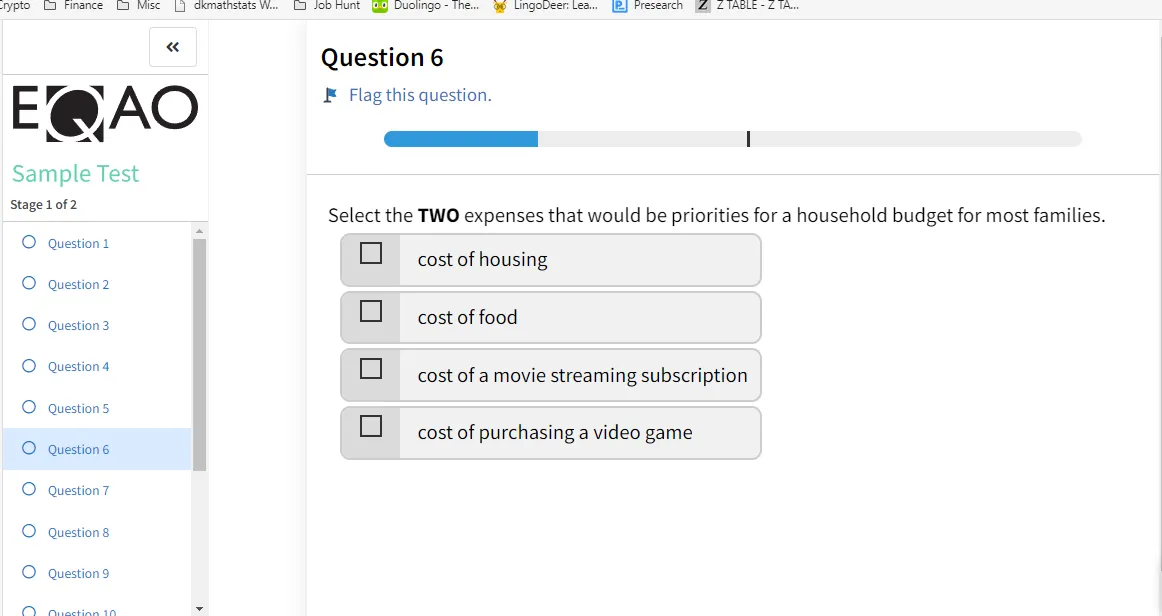Image resolution: width=1162 pixels, height=616 pixels.
Task: Collapse the sidebar with double-chevron button
Action: 173,47
